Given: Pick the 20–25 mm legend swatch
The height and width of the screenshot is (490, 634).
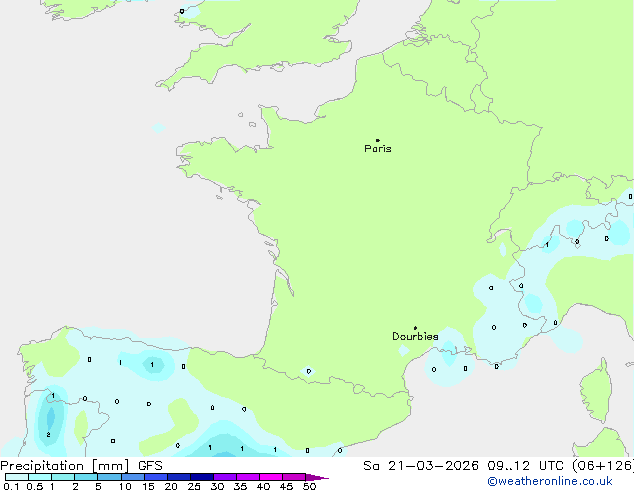Looking at the screenshot, I should pyautogui.click(x=179, y=477).
